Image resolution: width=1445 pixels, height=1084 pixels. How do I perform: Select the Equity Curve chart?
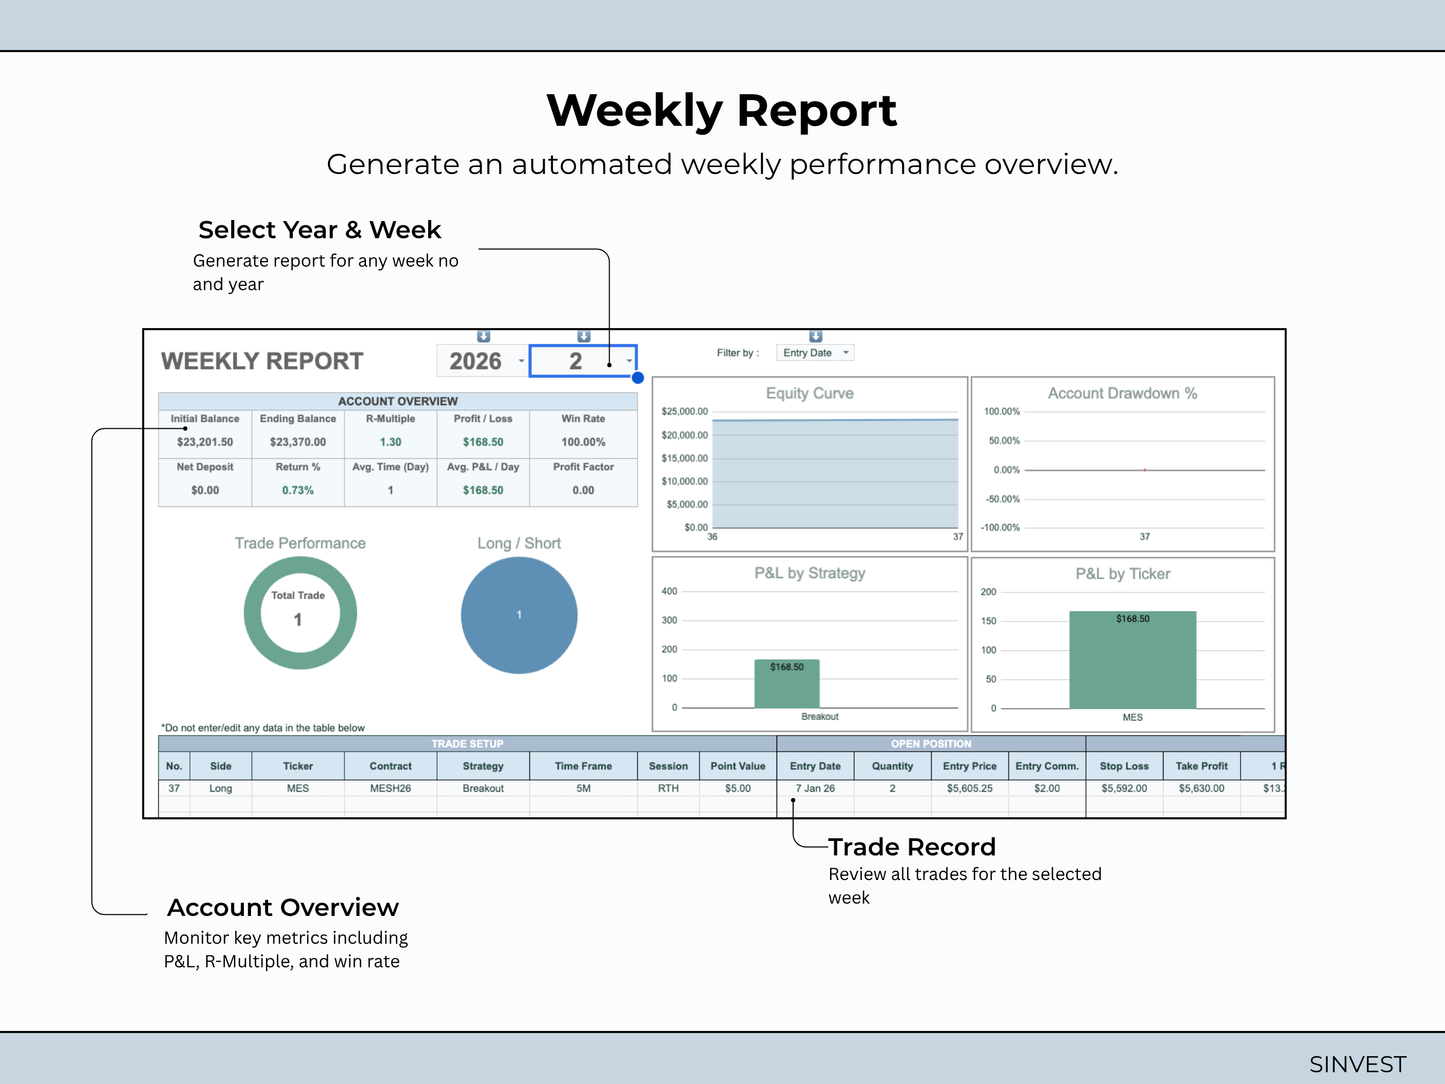coord(810,464)
